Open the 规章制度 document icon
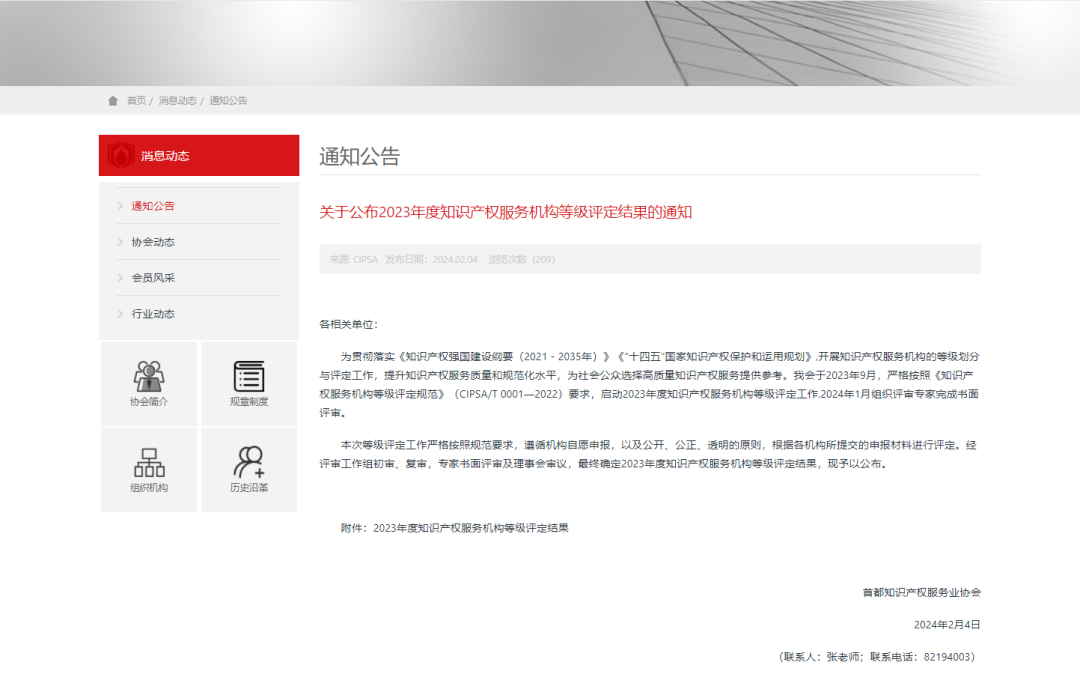 249,377
